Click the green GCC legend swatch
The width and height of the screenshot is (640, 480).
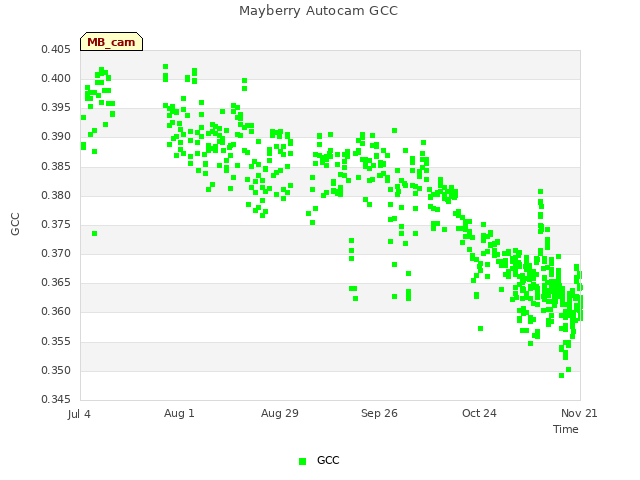point(302,461)
